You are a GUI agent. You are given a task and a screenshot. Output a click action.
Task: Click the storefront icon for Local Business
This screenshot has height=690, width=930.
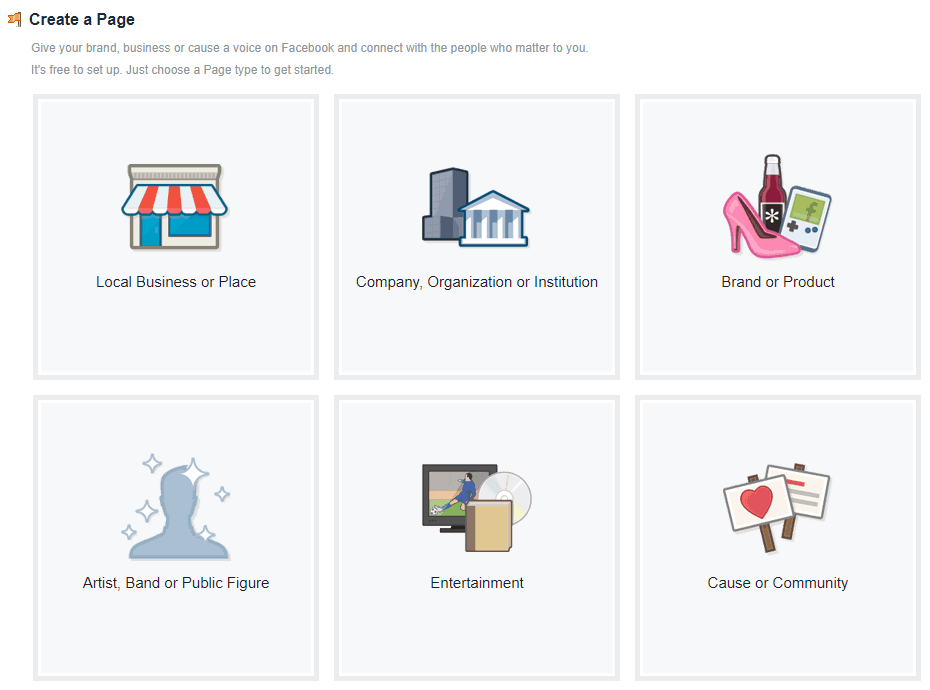pos(174,206)
